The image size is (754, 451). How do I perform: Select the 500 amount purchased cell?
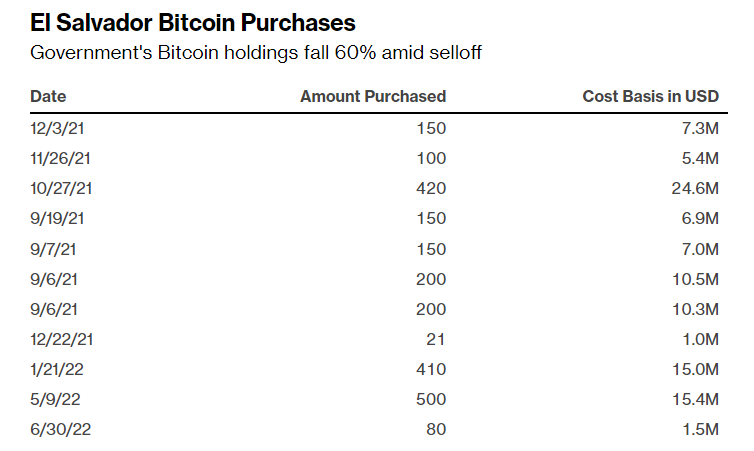(x=432, y=400)
